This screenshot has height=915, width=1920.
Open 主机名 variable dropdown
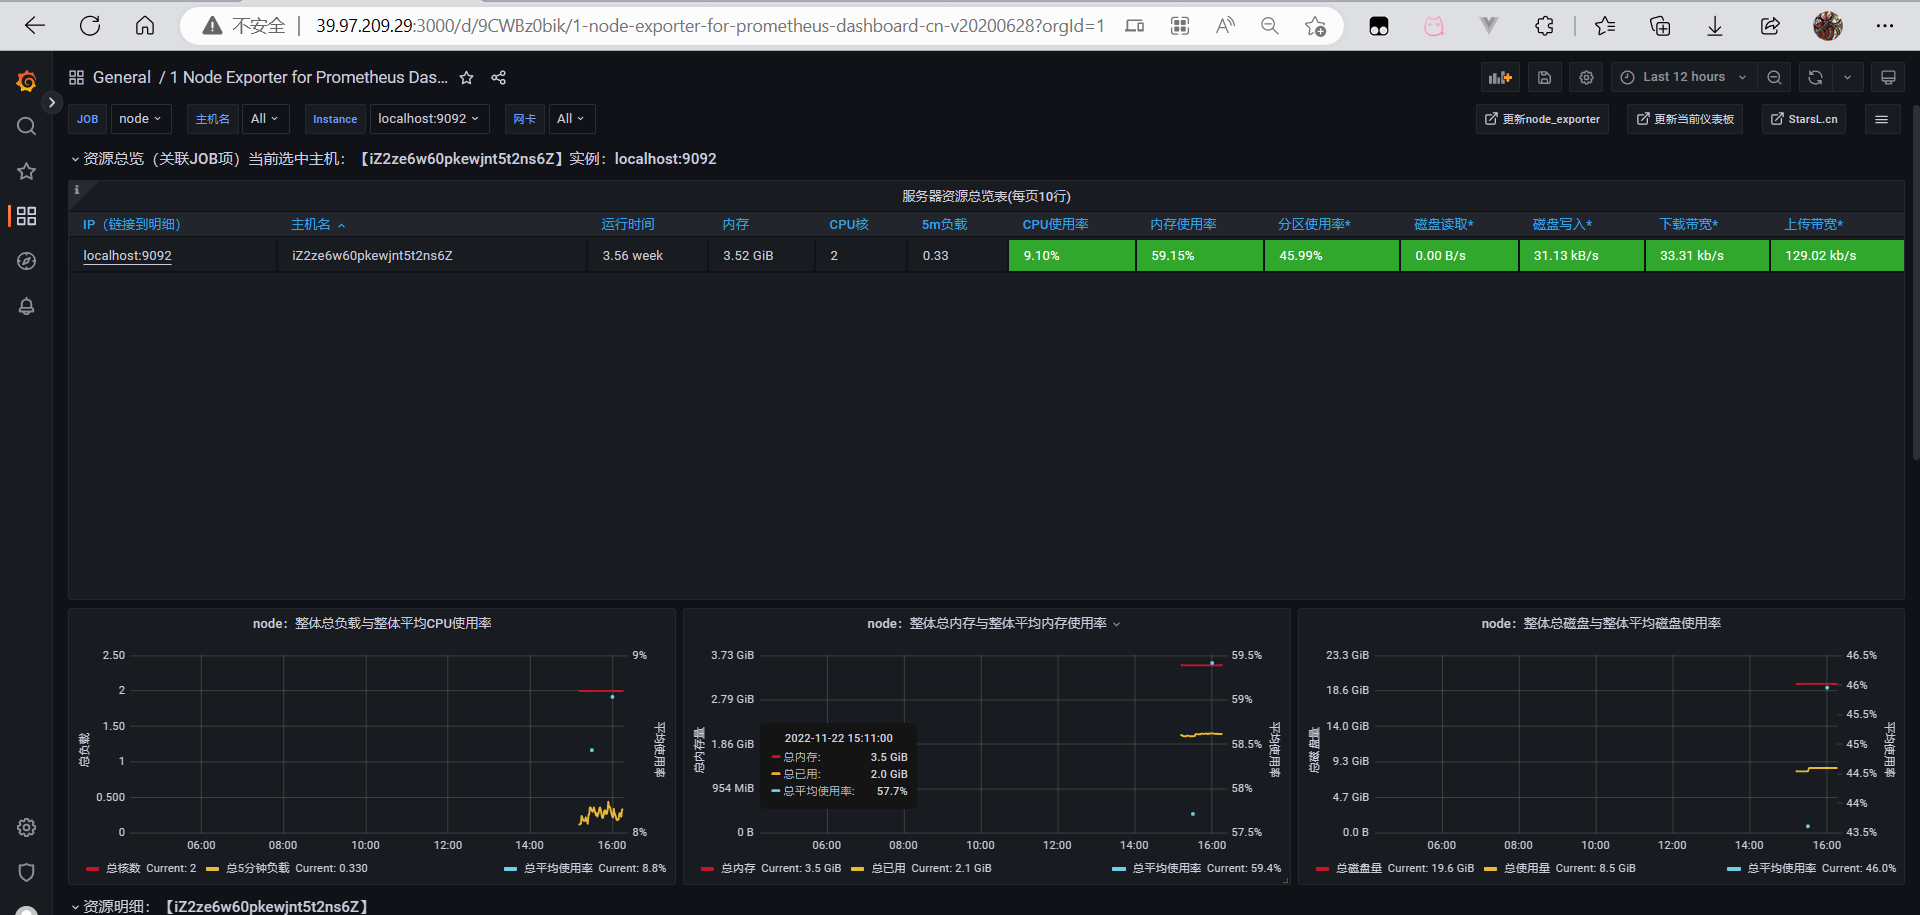click(265, 119)
